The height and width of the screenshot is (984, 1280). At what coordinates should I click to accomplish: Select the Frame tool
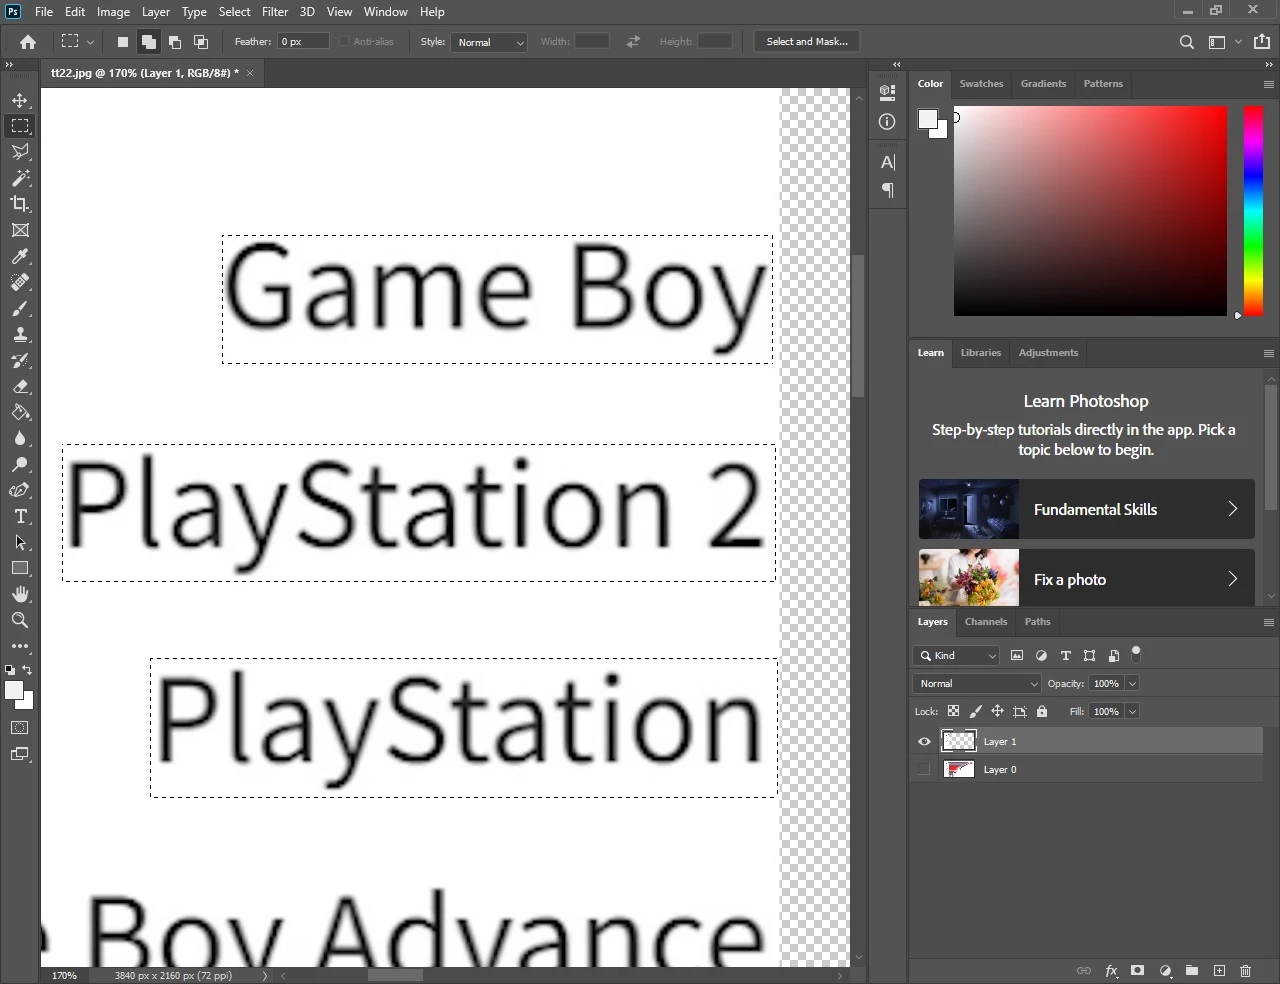[20, 230]
